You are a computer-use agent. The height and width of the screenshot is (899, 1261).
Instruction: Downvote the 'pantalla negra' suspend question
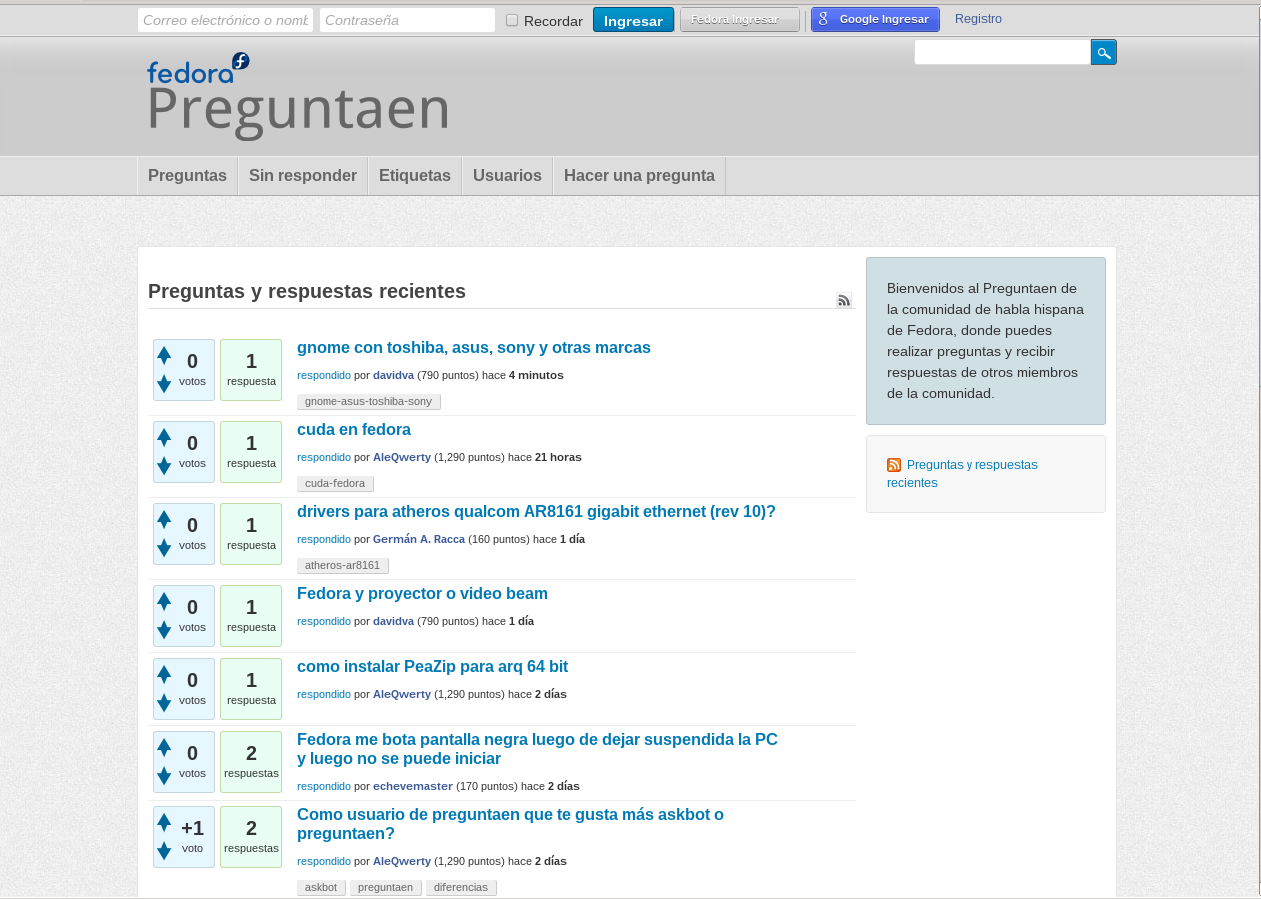pyautogui.click(x=164, y=776)
